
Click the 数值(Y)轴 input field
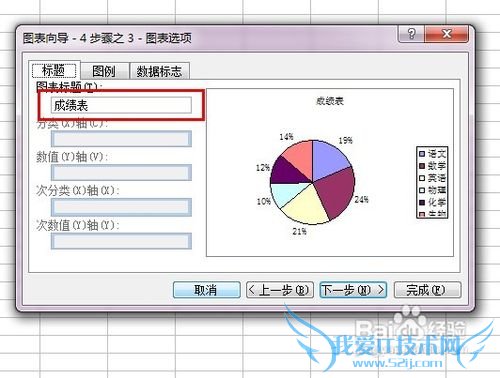(121, 172)
